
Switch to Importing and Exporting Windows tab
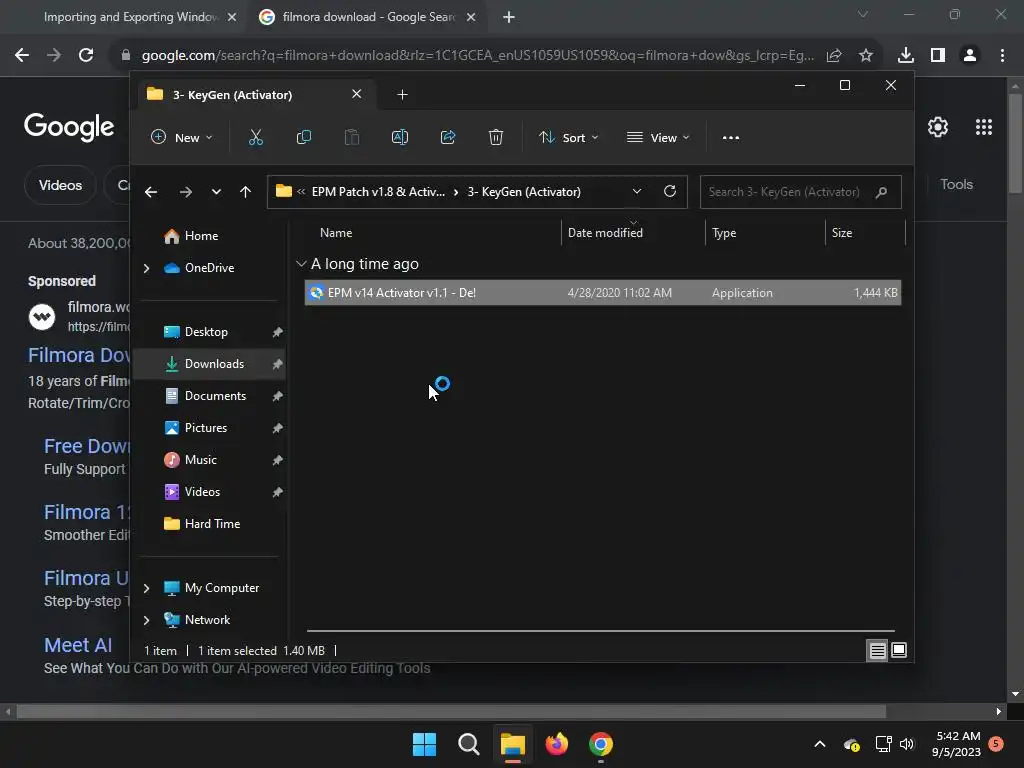pyautogui.click(x=131, y=17)
